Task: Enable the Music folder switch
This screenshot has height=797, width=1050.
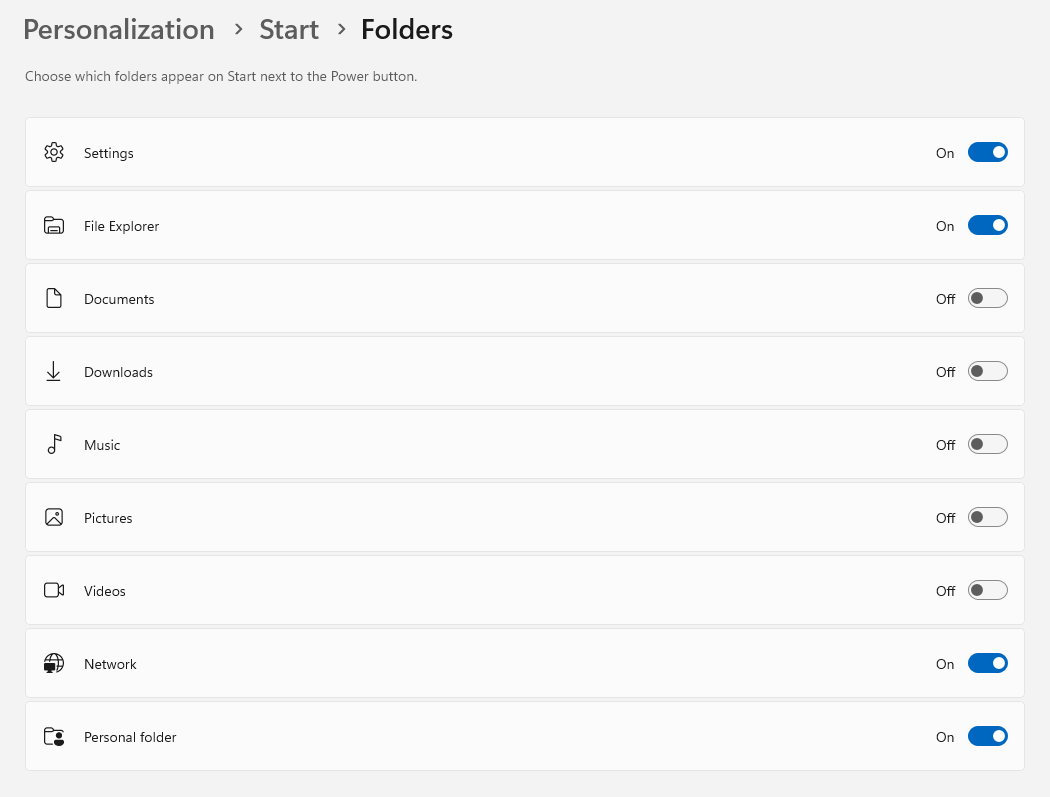Action: tap(987, 444)
